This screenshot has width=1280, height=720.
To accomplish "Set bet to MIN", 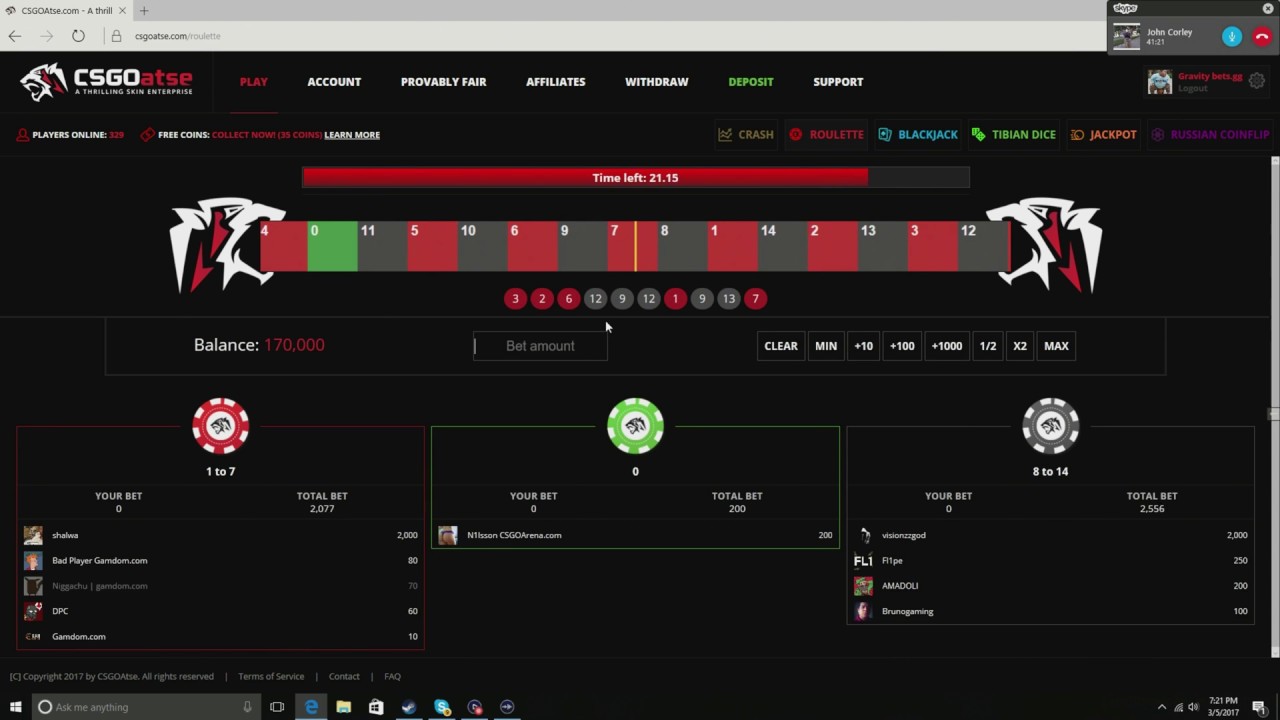I will coord(826,346).
